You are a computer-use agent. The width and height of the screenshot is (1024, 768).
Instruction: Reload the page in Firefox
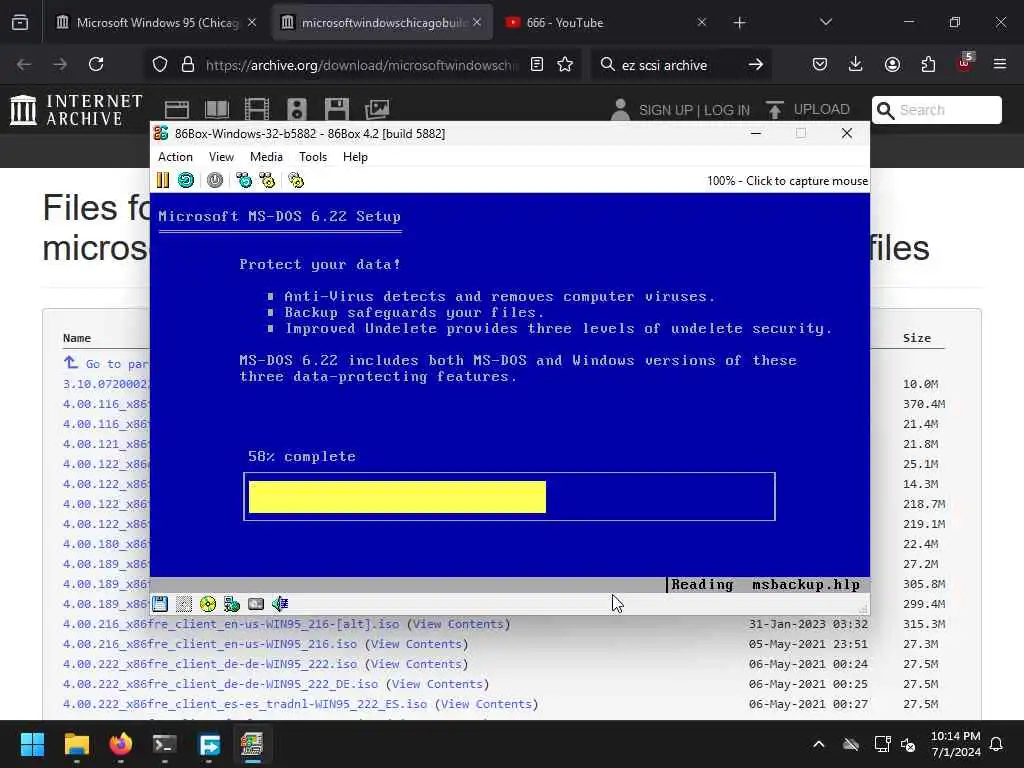coord(96,64)
